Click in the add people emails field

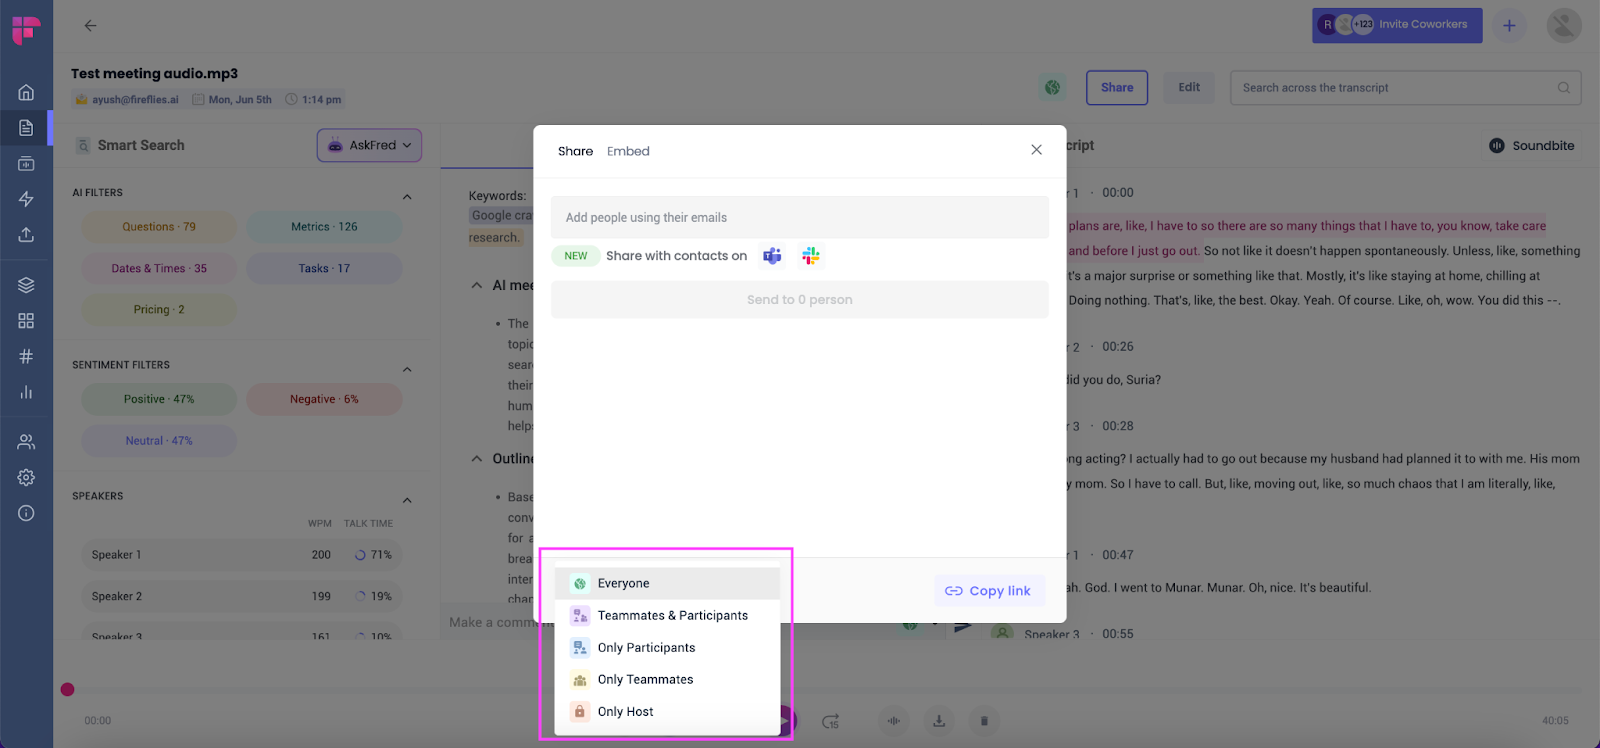pos(799,218)
